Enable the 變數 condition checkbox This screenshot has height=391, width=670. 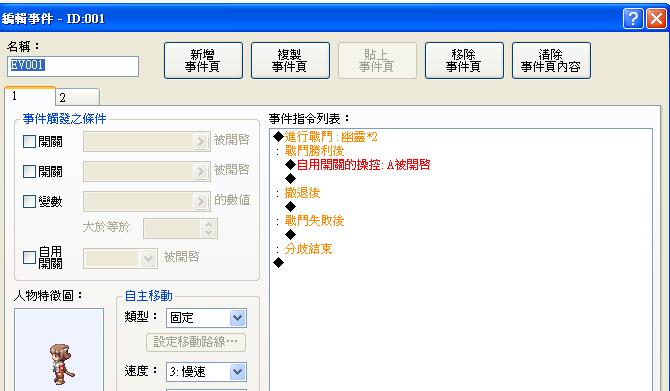(x=29, y=201)
